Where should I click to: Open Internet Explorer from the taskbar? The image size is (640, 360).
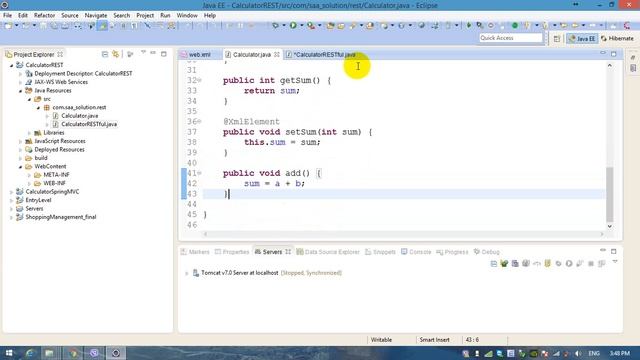[30, 353]
